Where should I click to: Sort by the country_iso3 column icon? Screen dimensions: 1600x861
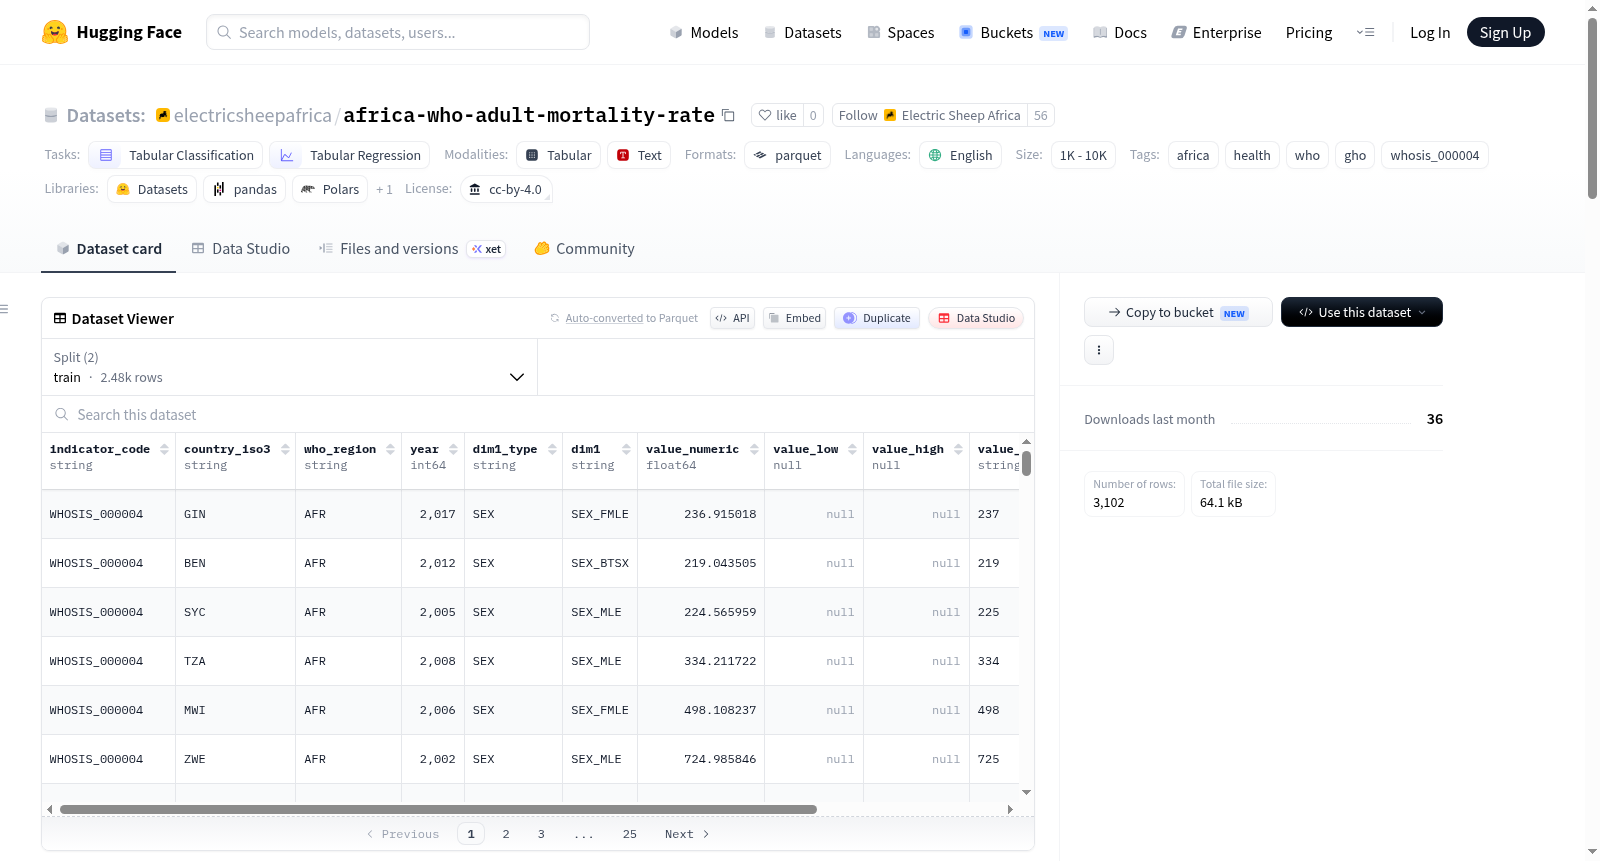(285, 450)
